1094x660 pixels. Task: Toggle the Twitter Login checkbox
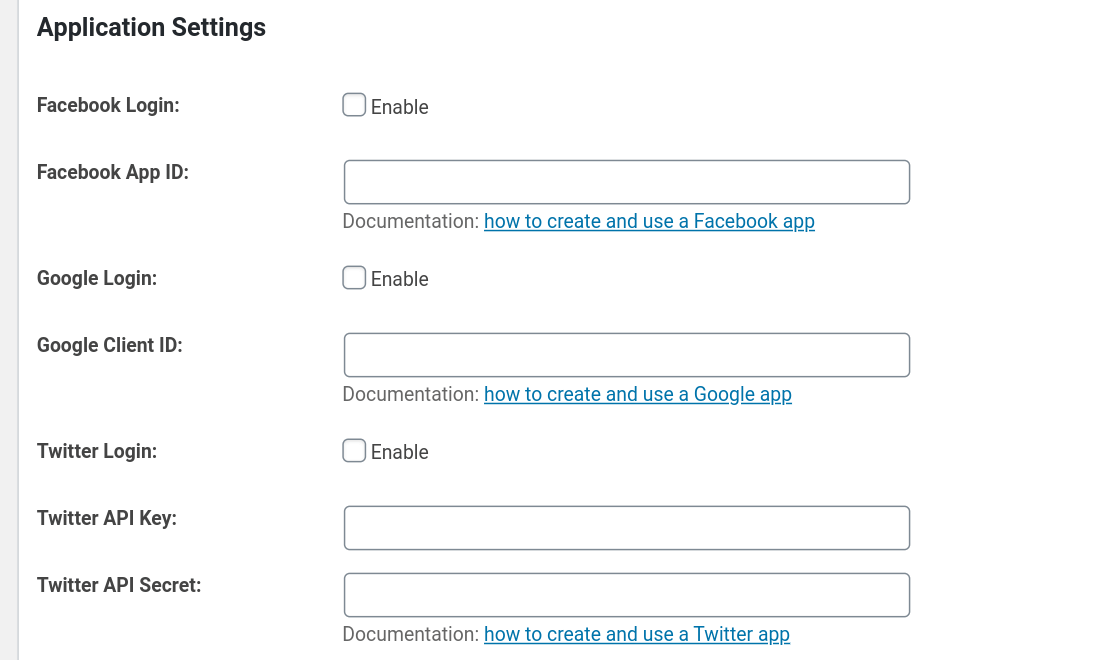click(354, 451)
